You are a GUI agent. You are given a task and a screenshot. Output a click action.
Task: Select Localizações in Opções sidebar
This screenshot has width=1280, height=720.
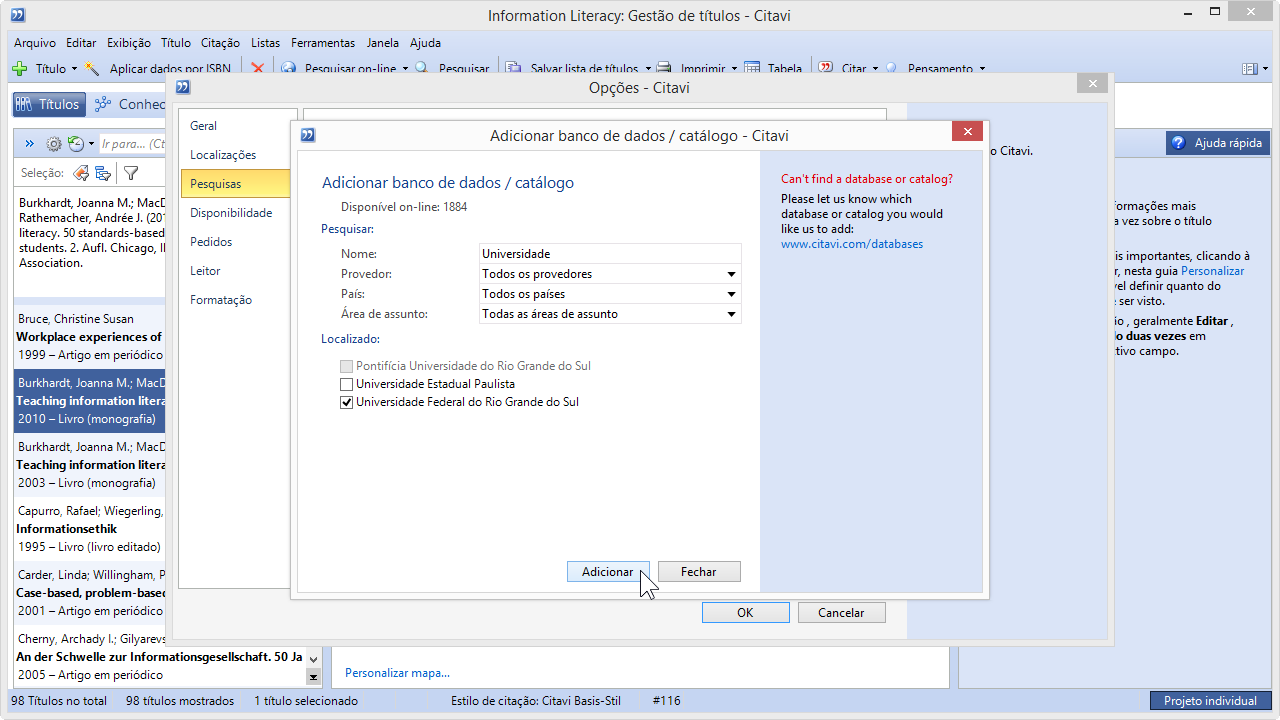coord(236,155)
